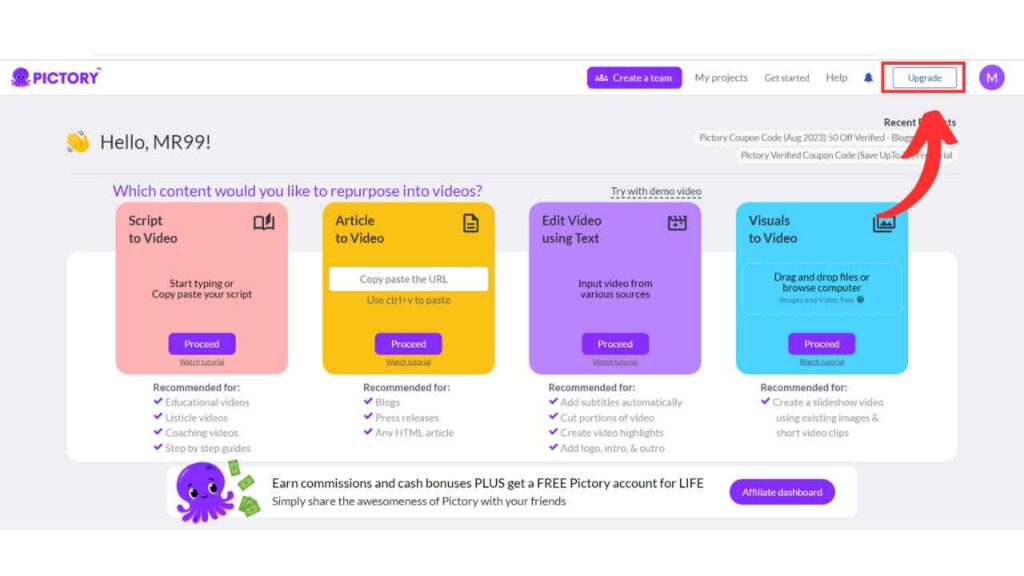
Task: Open Watch tutorial under Article to Video
Action: click(x=408, y=362)
